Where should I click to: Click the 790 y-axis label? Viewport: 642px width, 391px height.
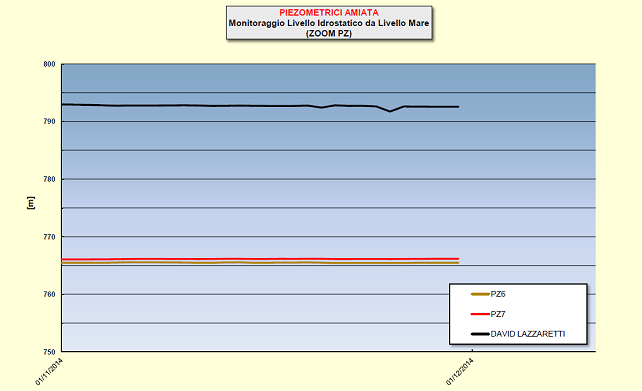[x=49, y=122]
